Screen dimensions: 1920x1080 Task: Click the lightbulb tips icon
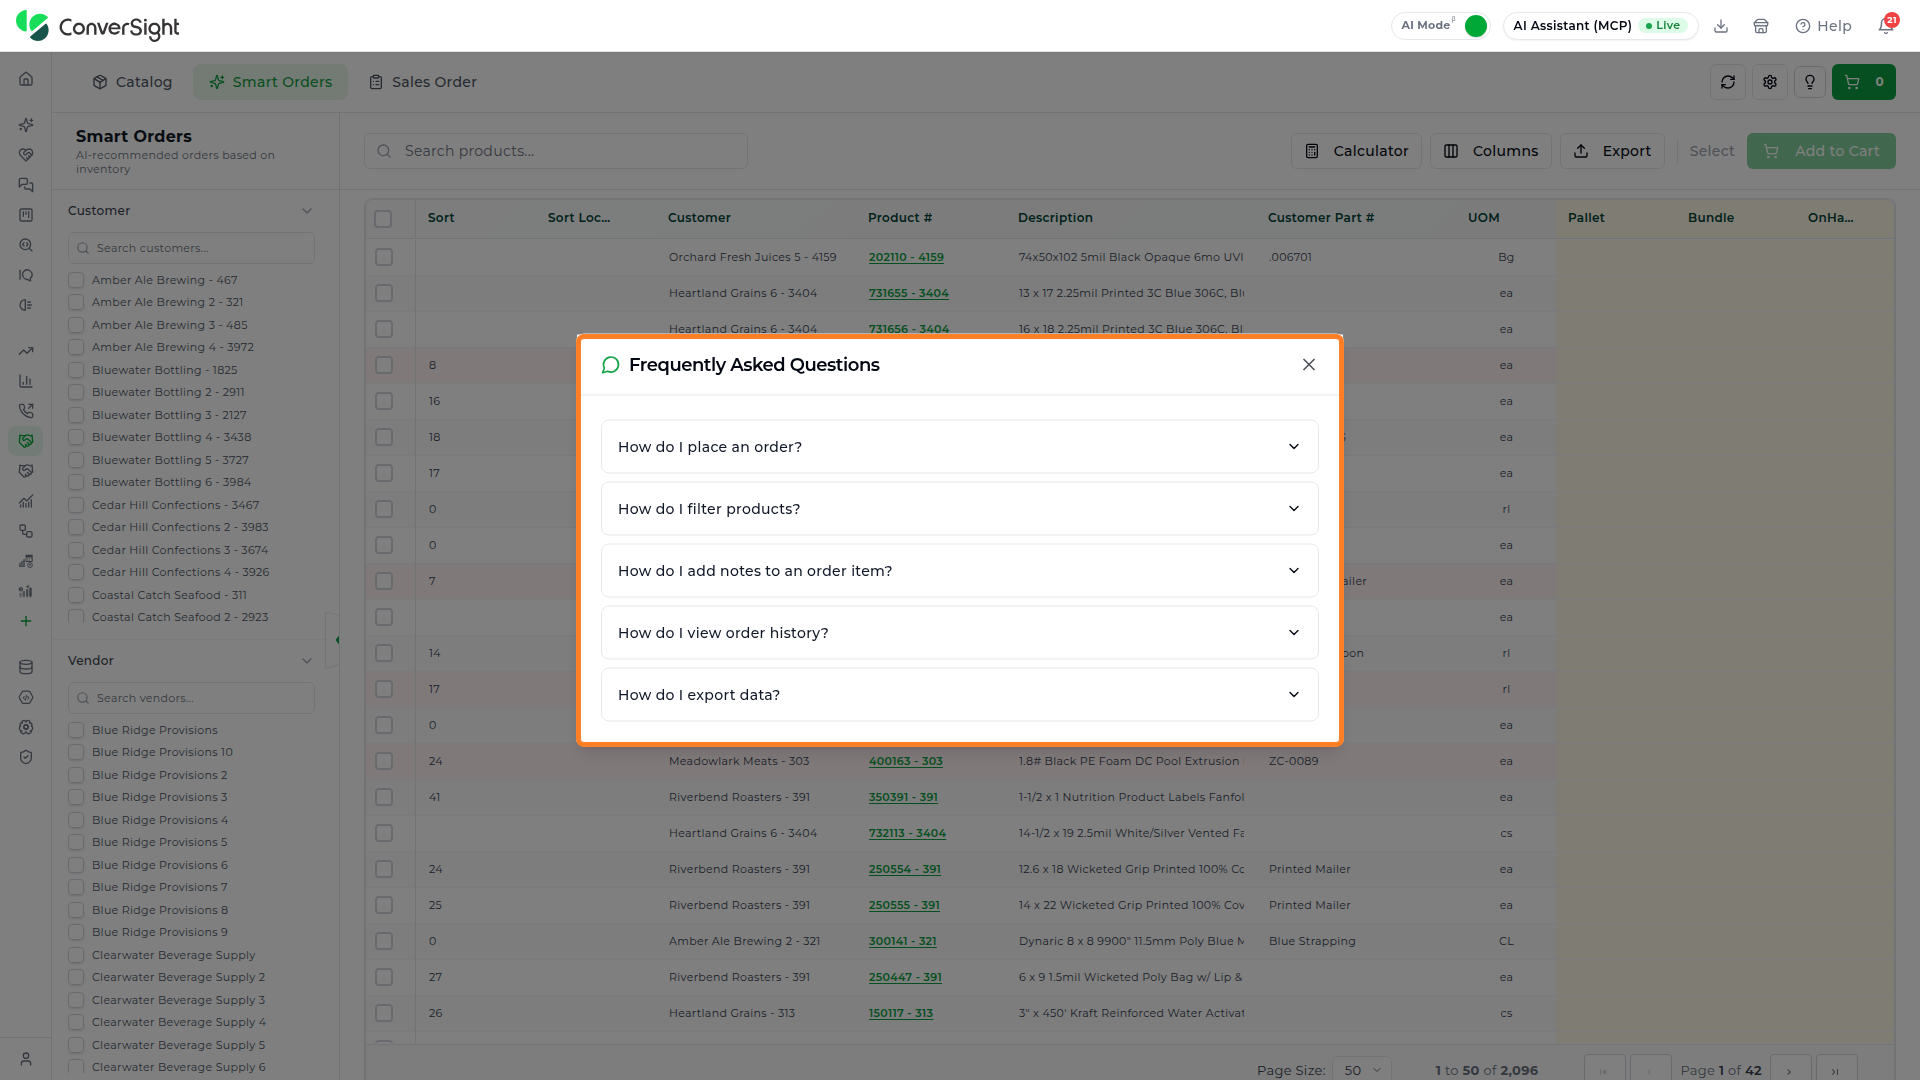[x=1810, y=82]
